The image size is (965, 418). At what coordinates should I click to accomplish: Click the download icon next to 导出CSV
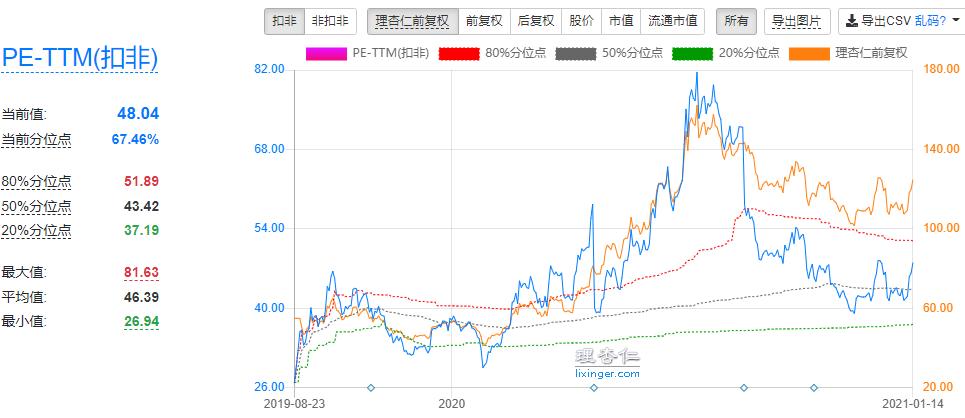coord(852,21)
